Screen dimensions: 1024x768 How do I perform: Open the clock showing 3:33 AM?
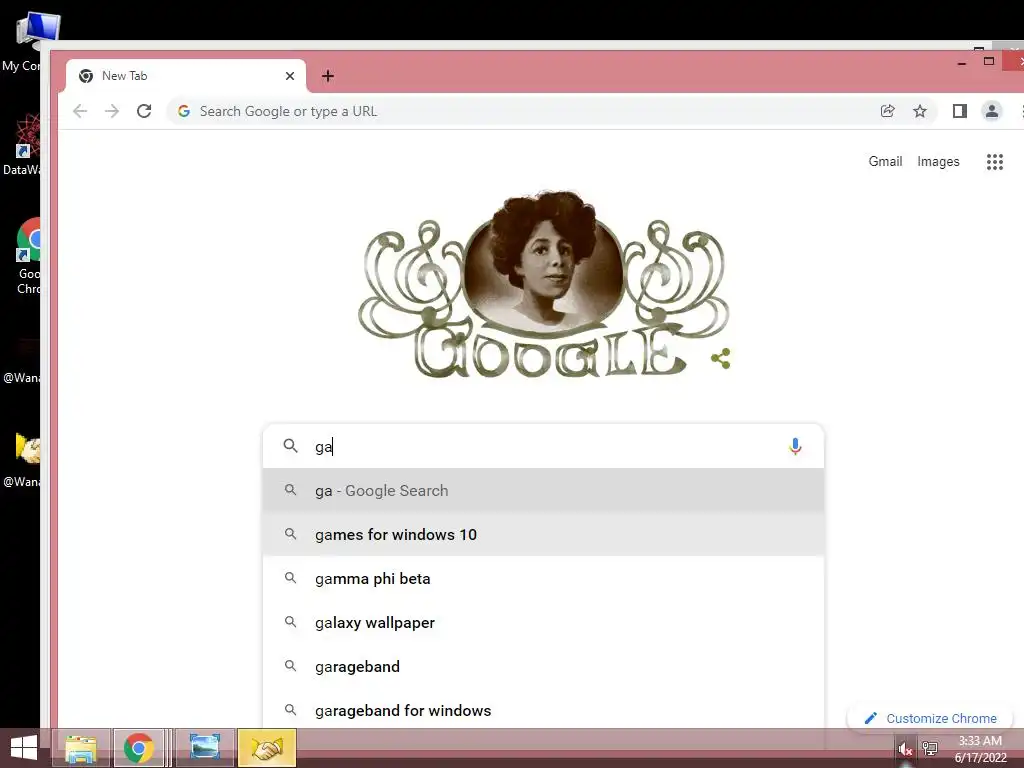point(980,749)
